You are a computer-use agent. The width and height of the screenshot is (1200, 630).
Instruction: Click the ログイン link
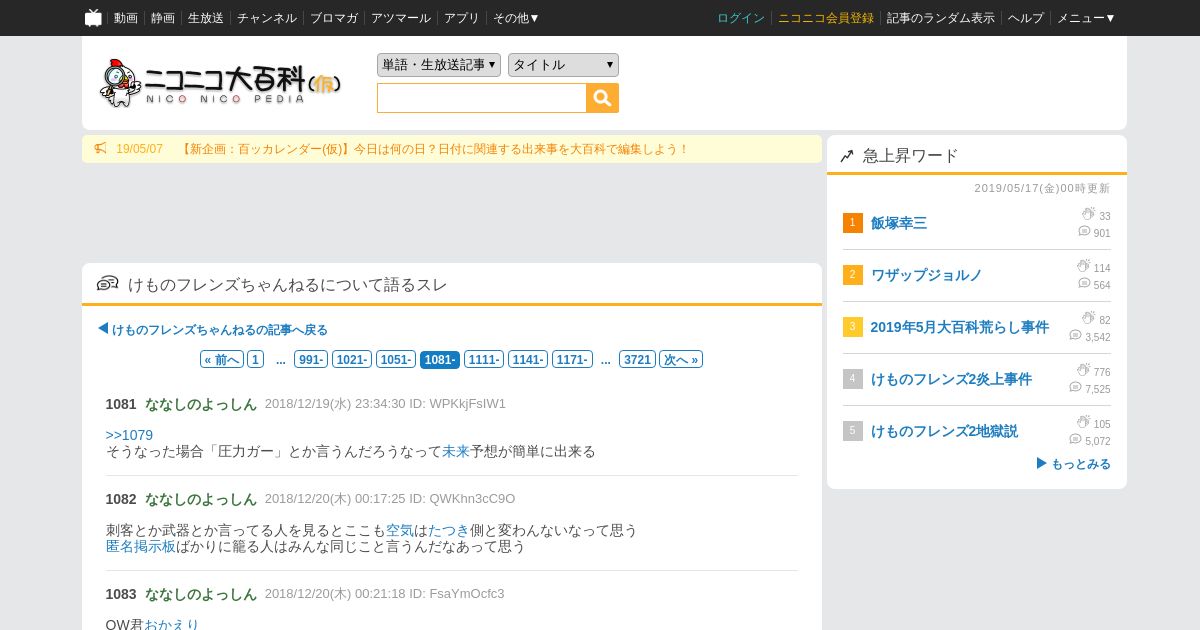coord(741,18)
